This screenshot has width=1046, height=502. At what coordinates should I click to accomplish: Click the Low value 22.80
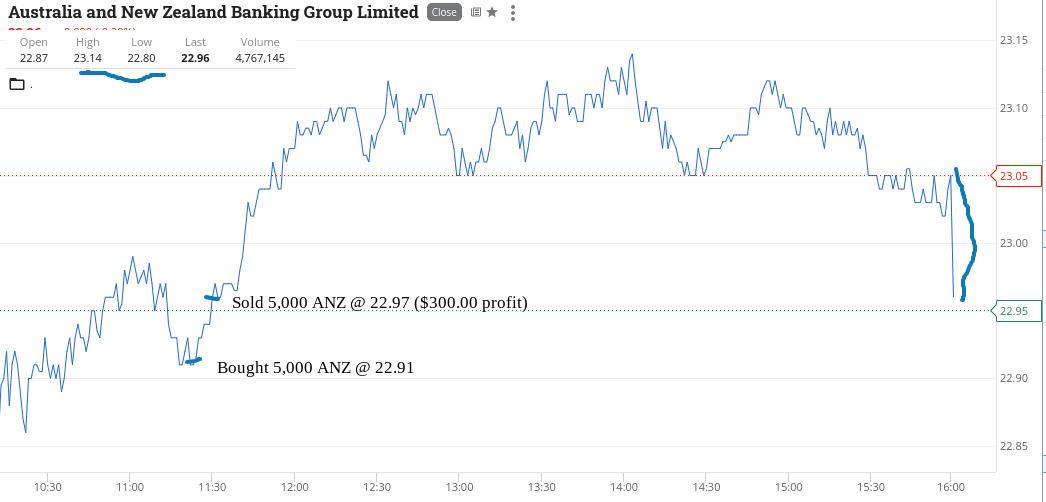coord(141,58)
